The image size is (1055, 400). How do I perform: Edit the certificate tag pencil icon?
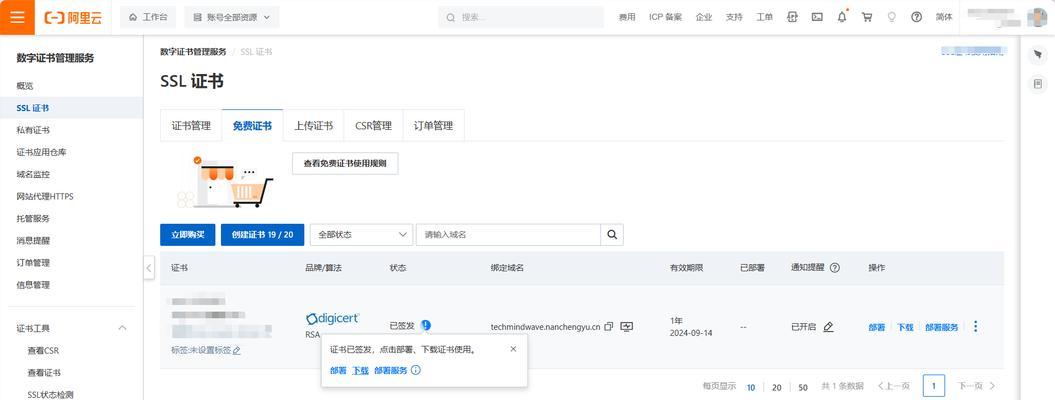click(x=237, y=350)
